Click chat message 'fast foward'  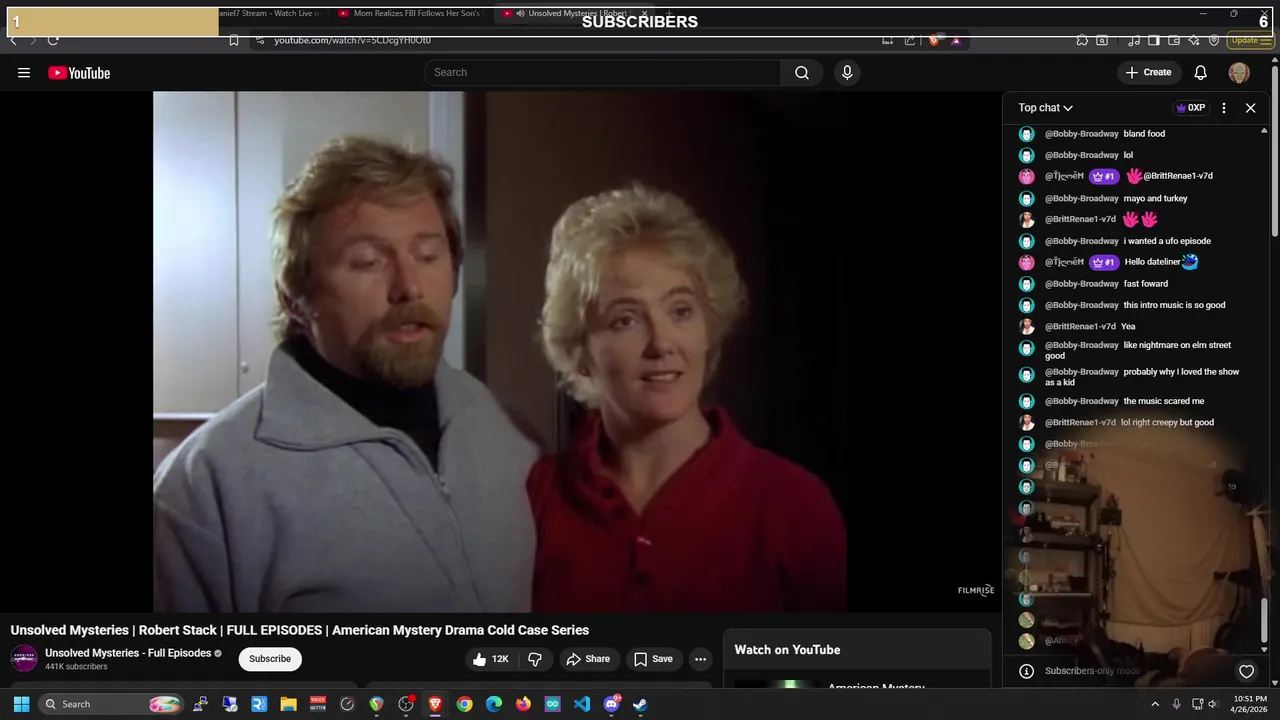1146,284
